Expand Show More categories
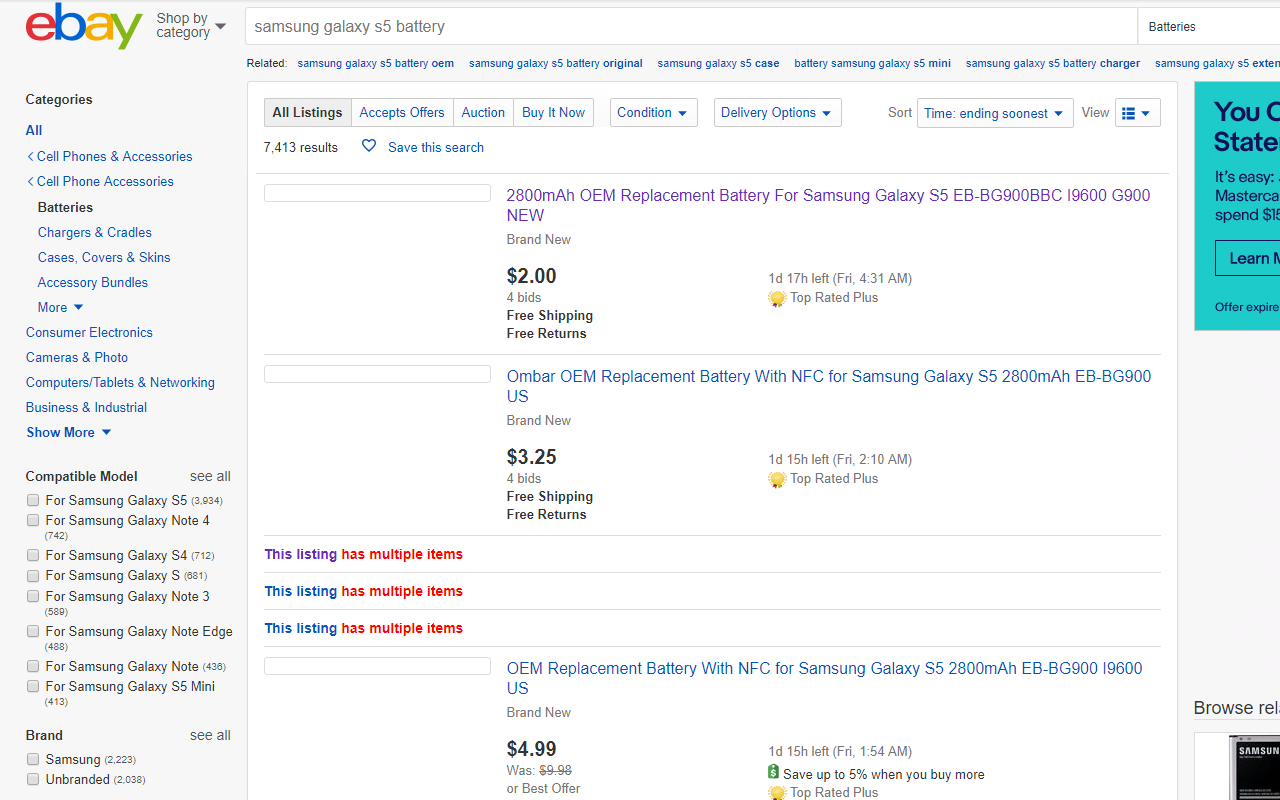 (x=69, y=432)
